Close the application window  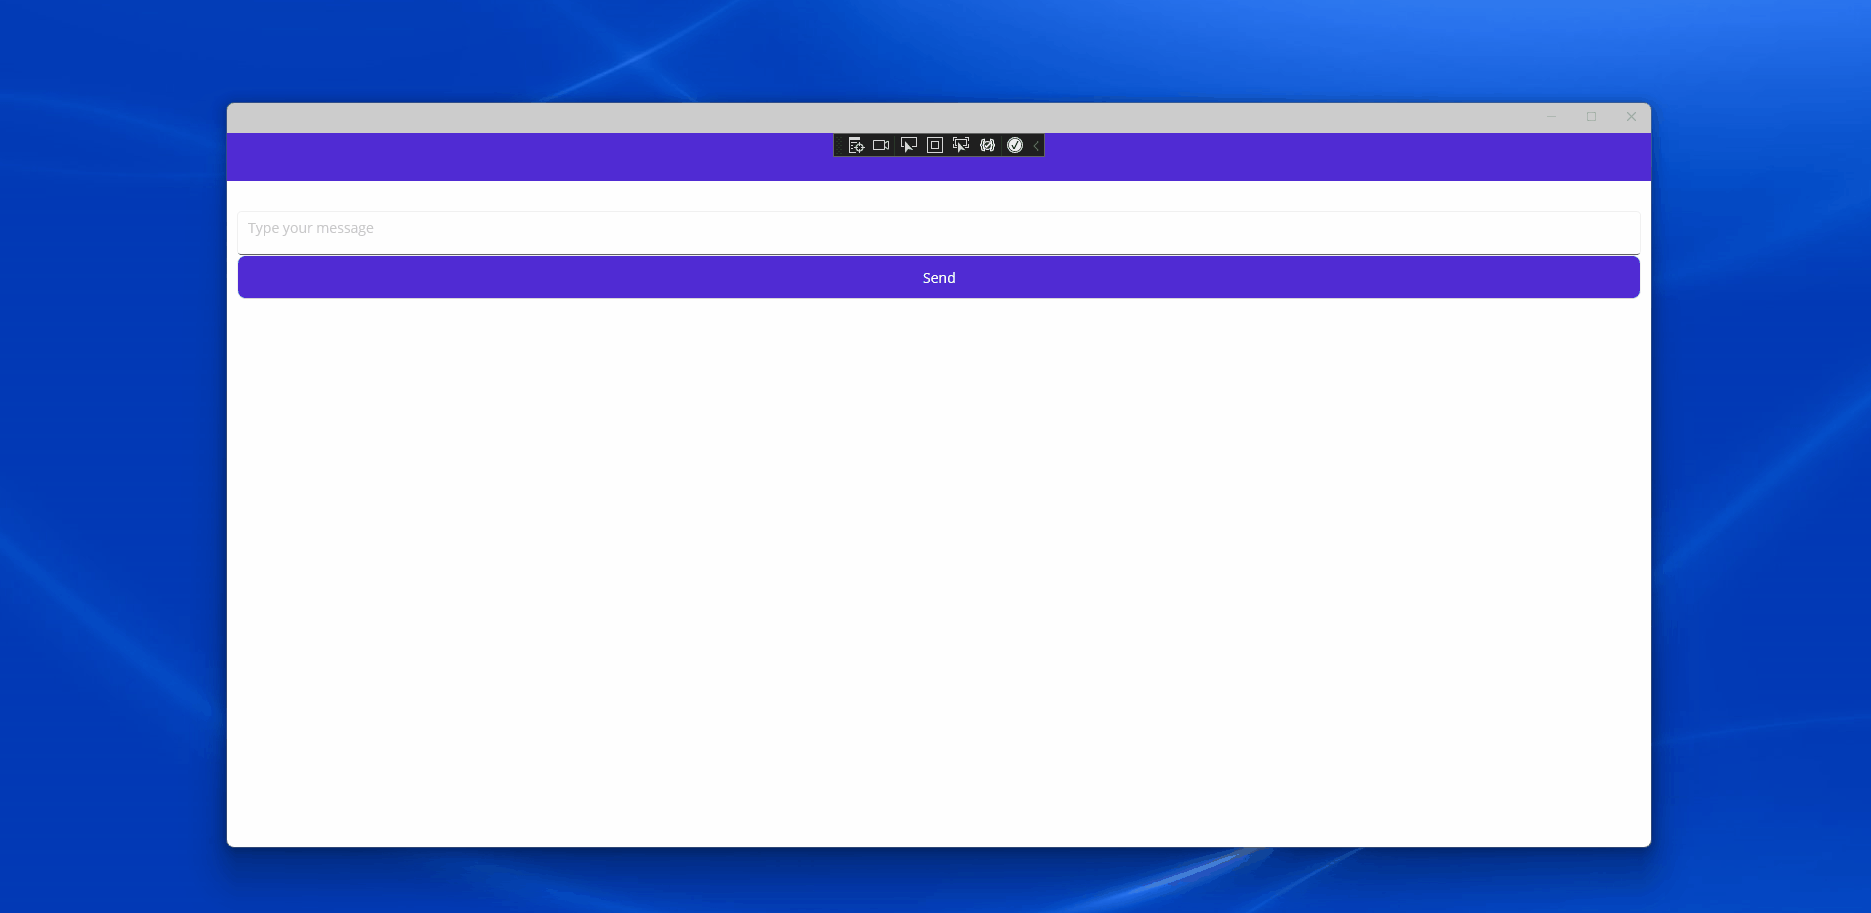coord(1631,117)
